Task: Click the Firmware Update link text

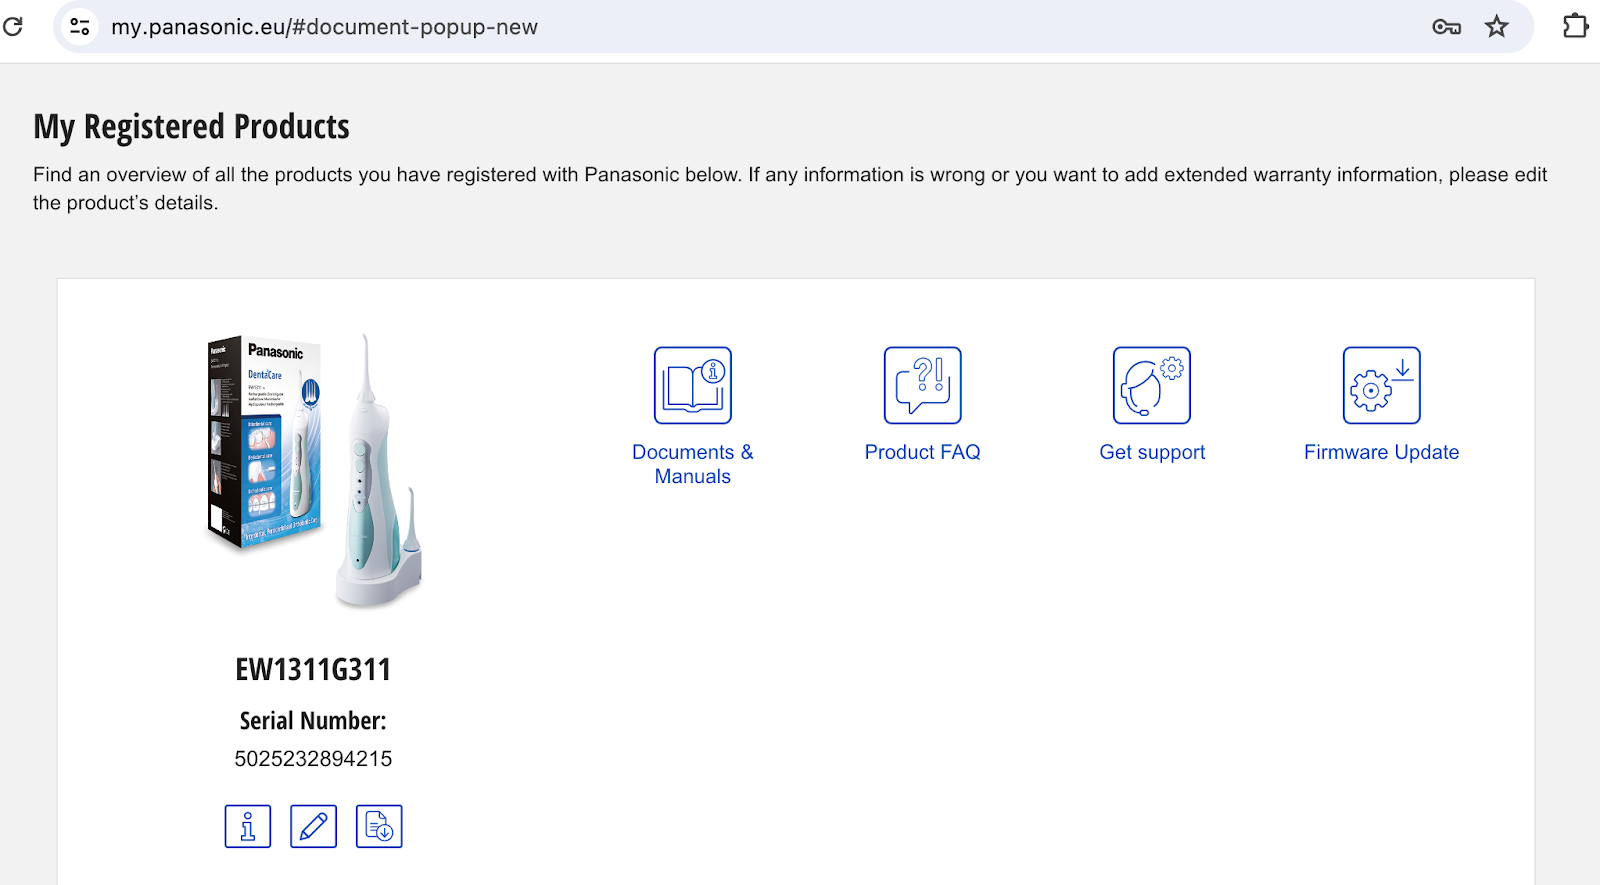Action: click(1381, 452)
